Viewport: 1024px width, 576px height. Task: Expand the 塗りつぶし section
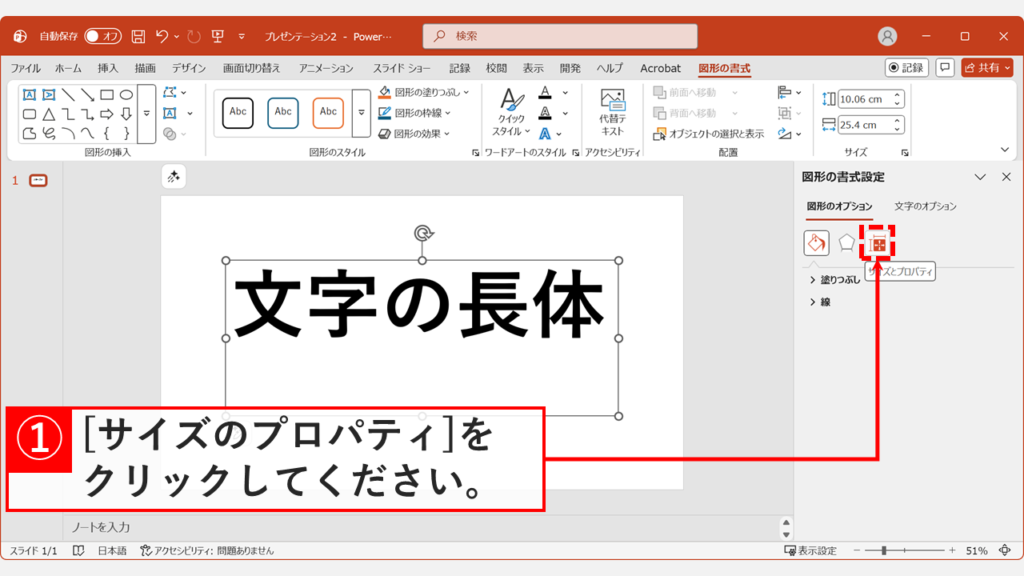pyautogui.click(x=840, y=278)
